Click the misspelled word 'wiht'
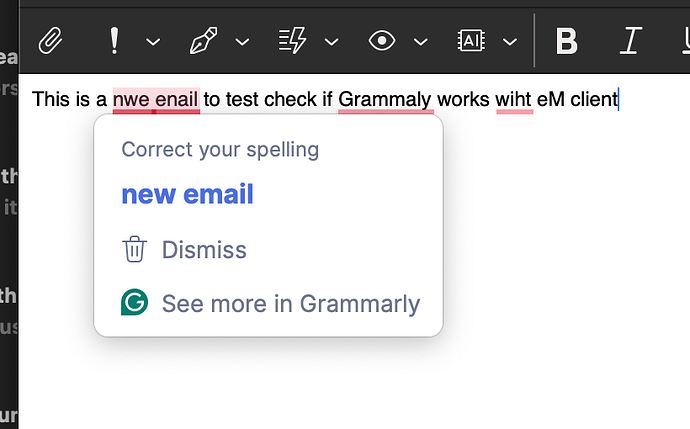The height and width of the screenshot is (429, 690). 514,99
